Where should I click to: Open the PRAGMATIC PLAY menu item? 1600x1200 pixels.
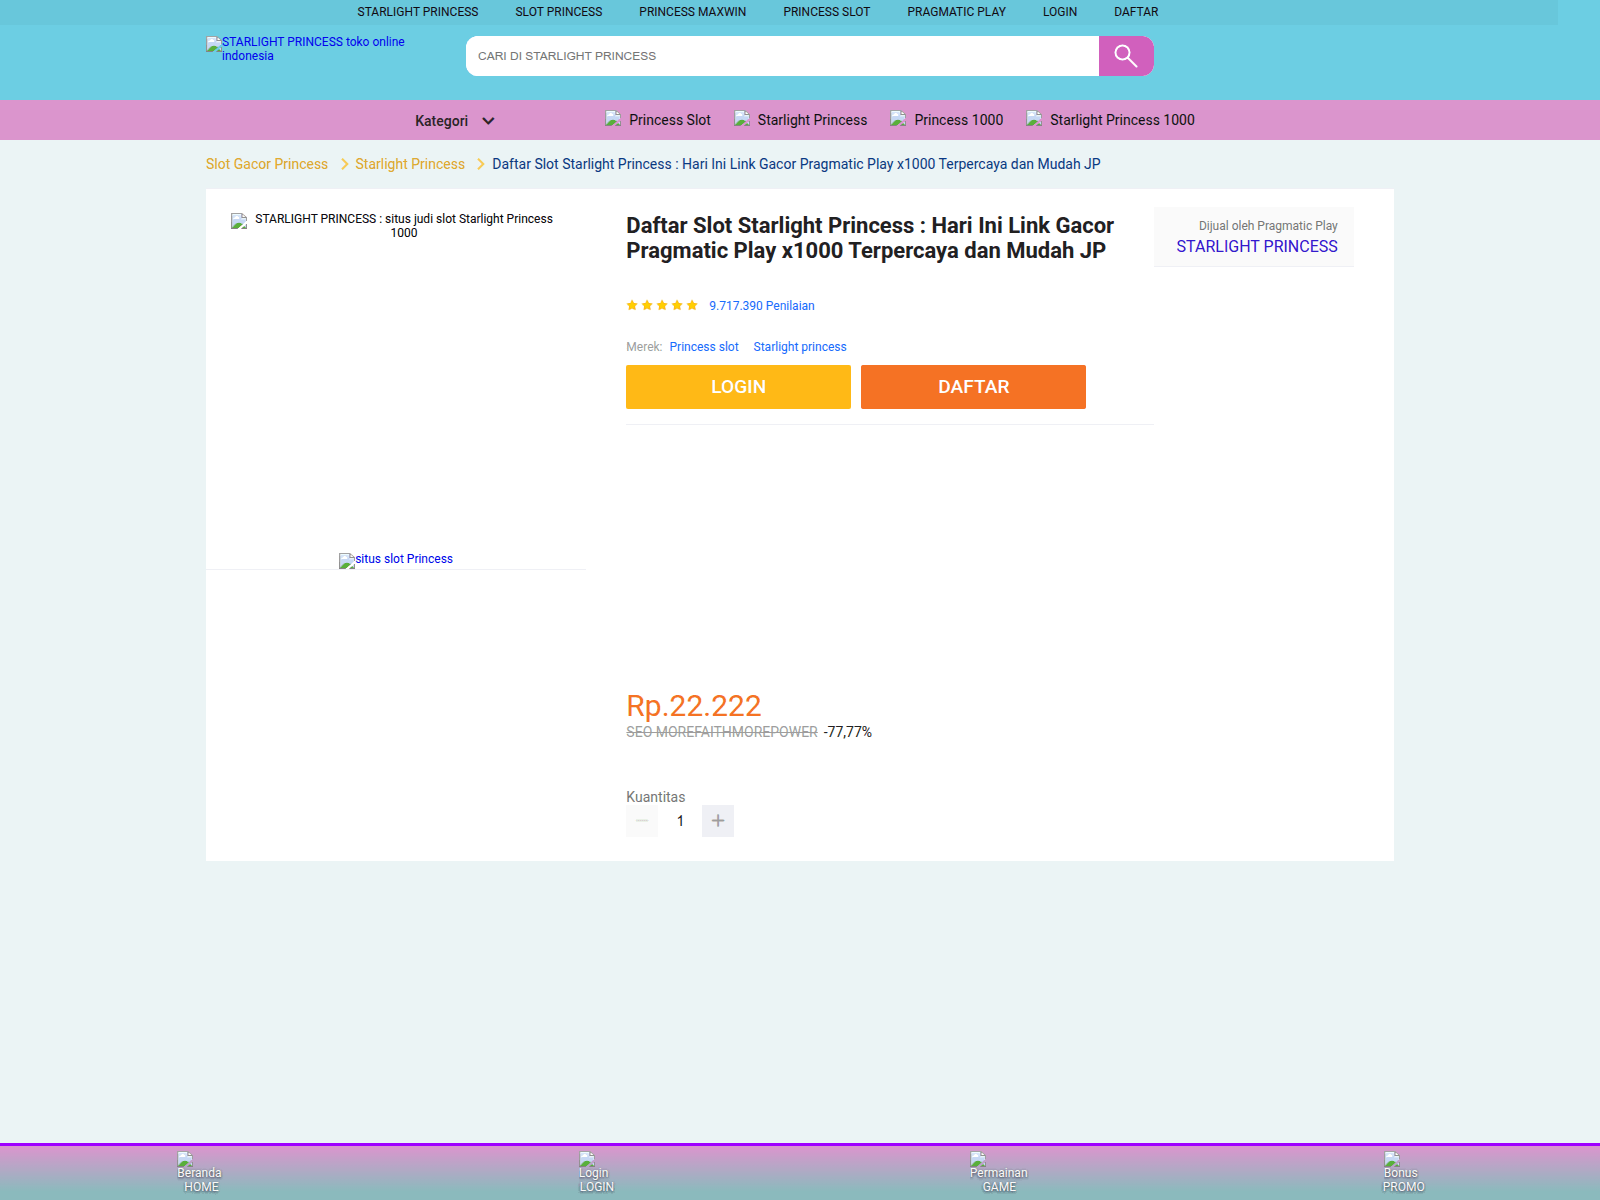pos(956,12)
